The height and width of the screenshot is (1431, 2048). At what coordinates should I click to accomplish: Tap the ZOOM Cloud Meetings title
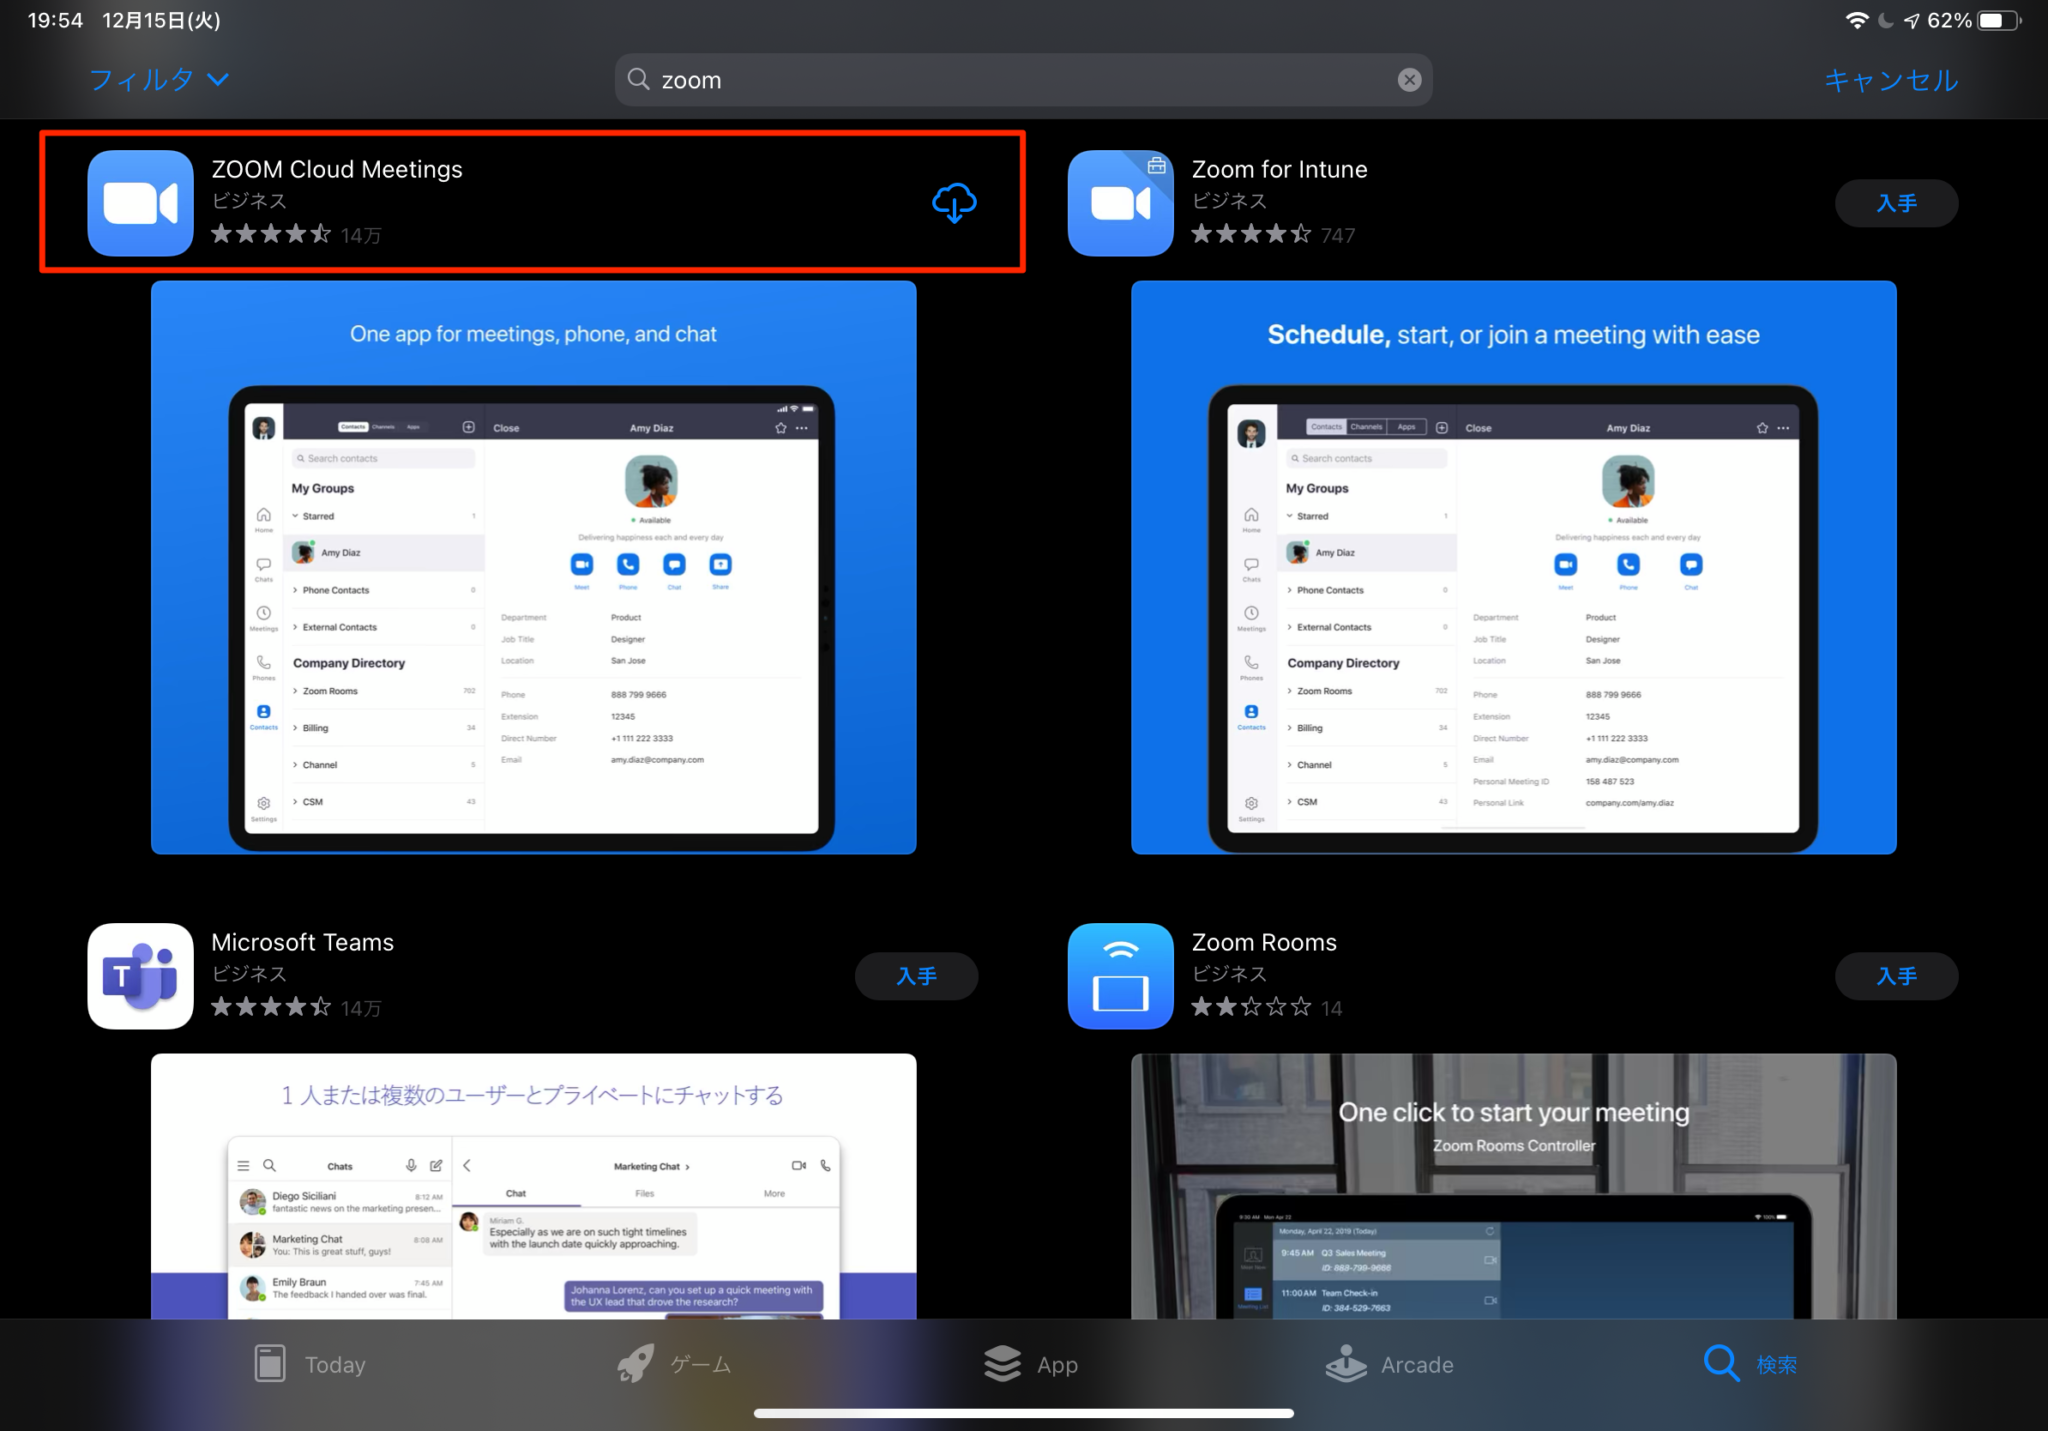pos(337,169)
